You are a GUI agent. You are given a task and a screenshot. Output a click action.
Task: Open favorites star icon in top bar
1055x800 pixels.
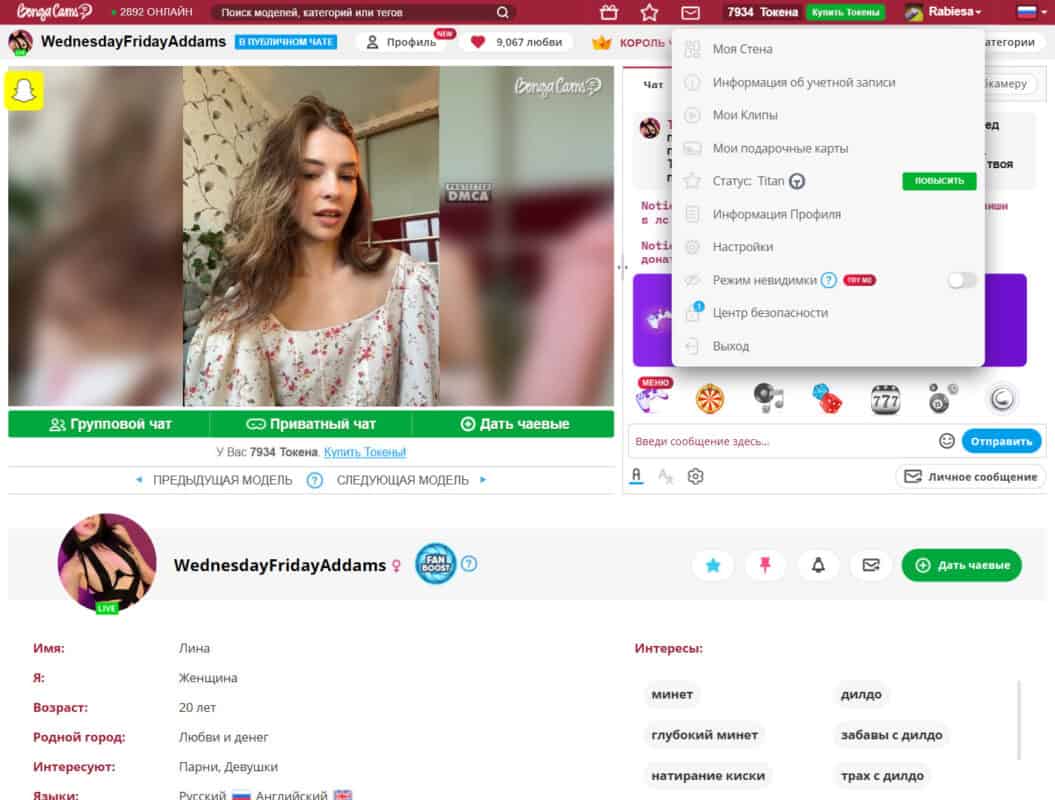pyautogui.click(x=649, y=12)
